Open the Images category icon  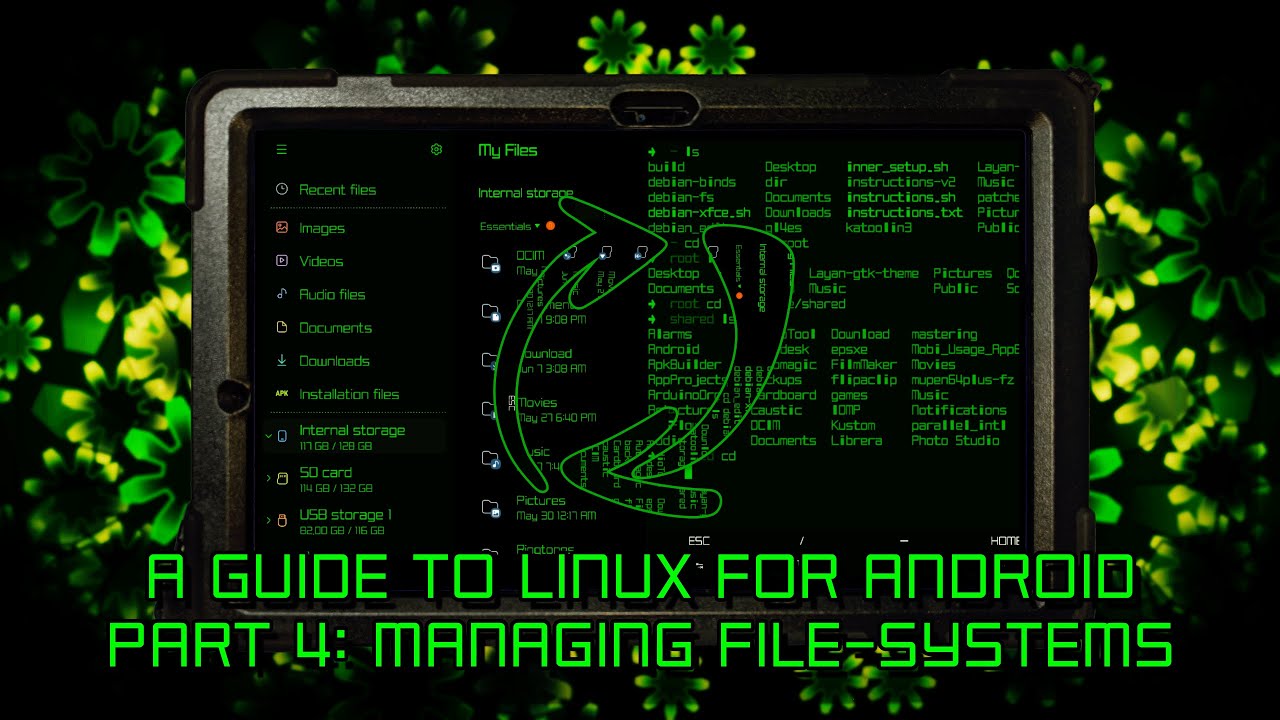pos(282,228)
